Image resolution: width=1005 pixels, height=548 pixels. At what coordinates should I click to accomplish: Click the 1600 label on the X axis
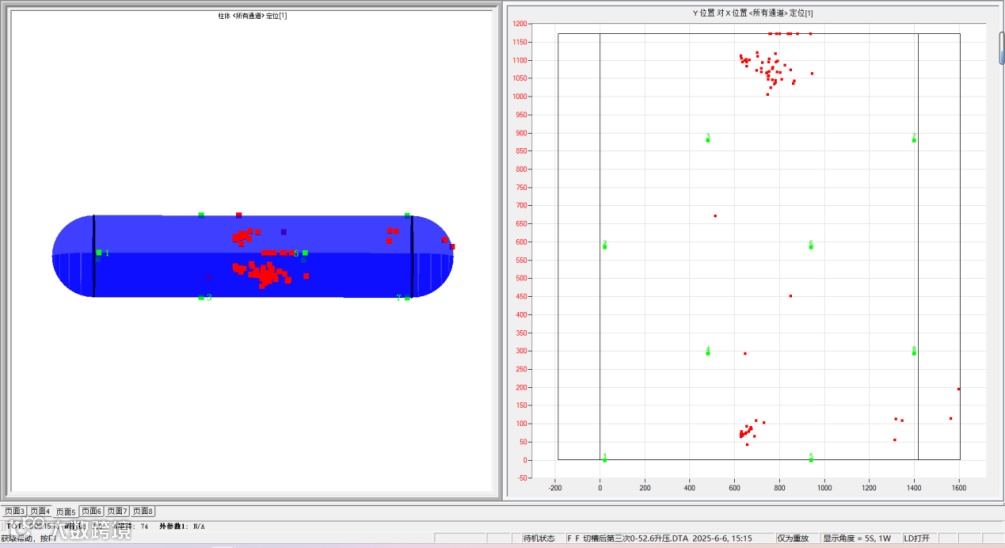(x=959, y=488)
